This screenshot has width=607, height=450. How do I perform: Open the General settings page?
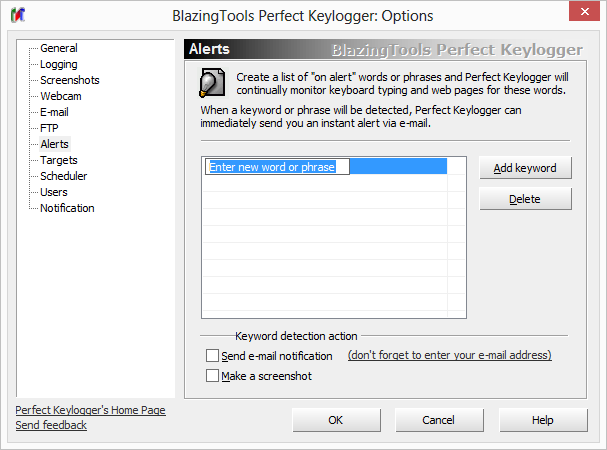pos(58,48)
